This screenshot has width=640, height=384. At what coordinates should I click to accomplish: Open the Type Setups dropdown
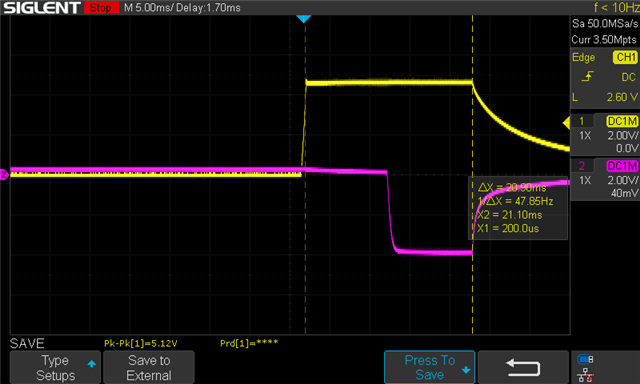55,367
